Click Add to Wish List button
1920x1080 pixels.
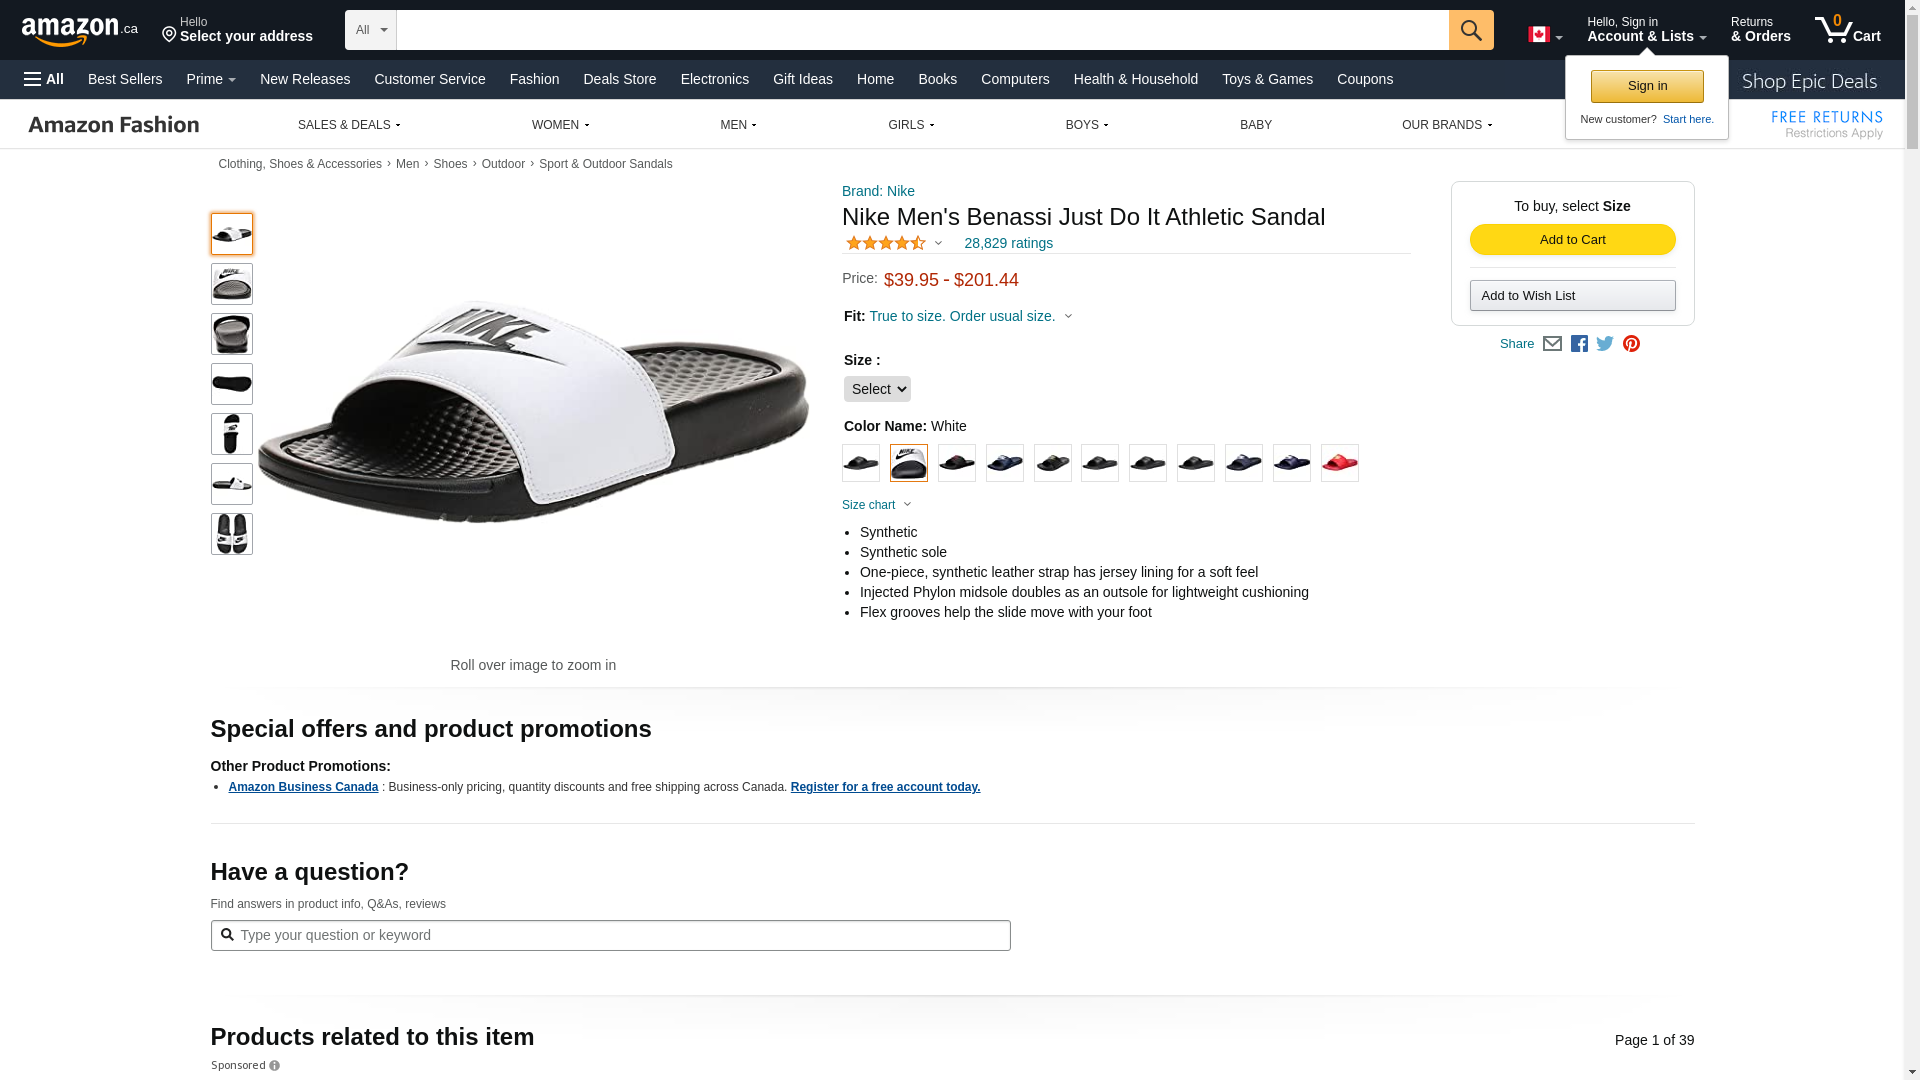(1572, 296)
